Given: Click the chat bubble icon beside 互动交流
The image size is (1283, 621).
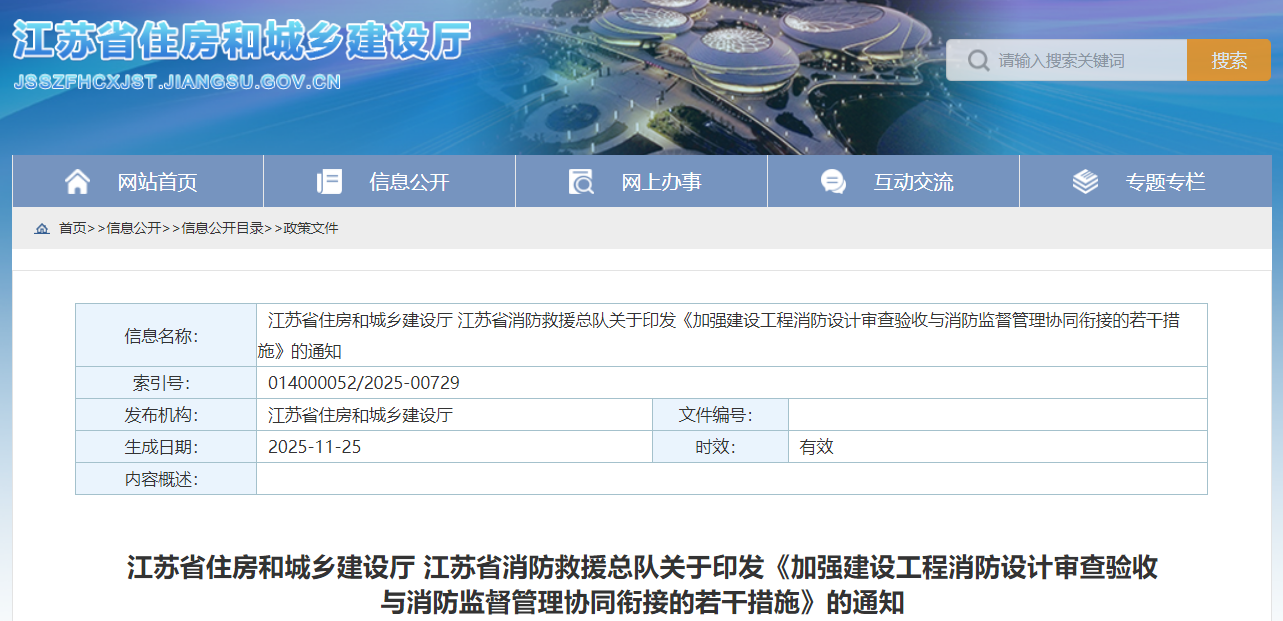Looking at the screenshot, I should 830,181.
